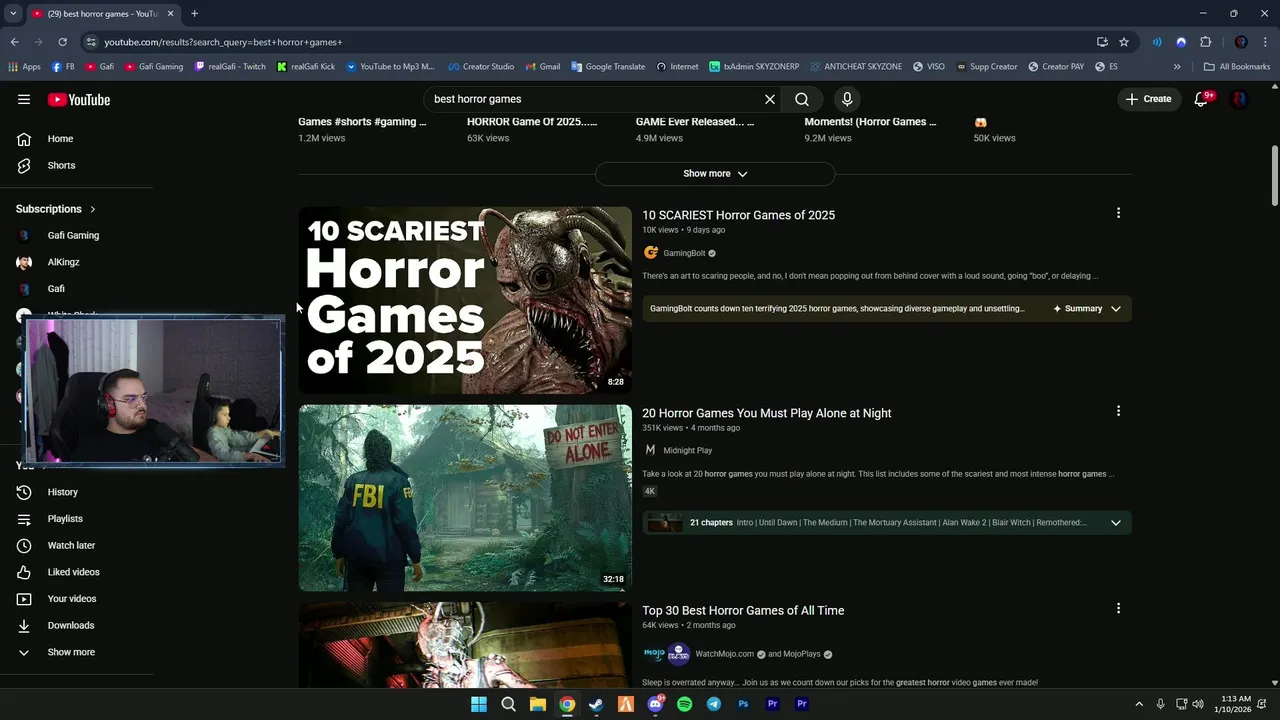
Task: Click the address bar URL
Action: click(x=223, y=42)
